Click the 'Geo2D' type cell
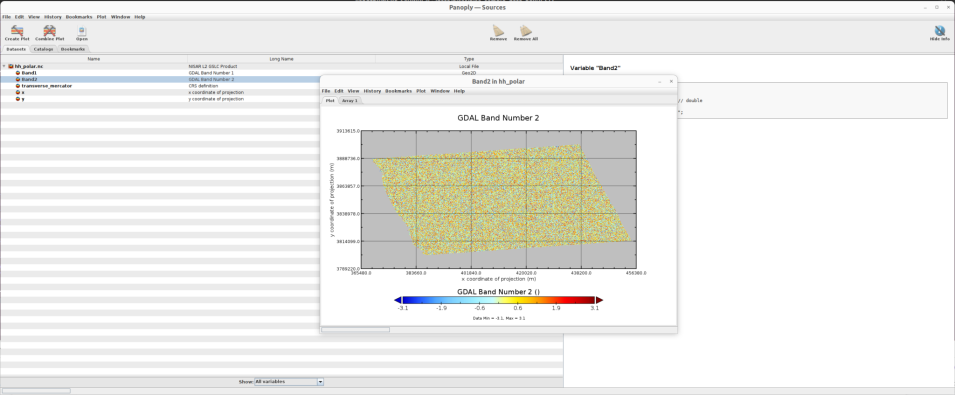This screenshot has width=955, height=395. pyautogui.click(x=469, y=72)
